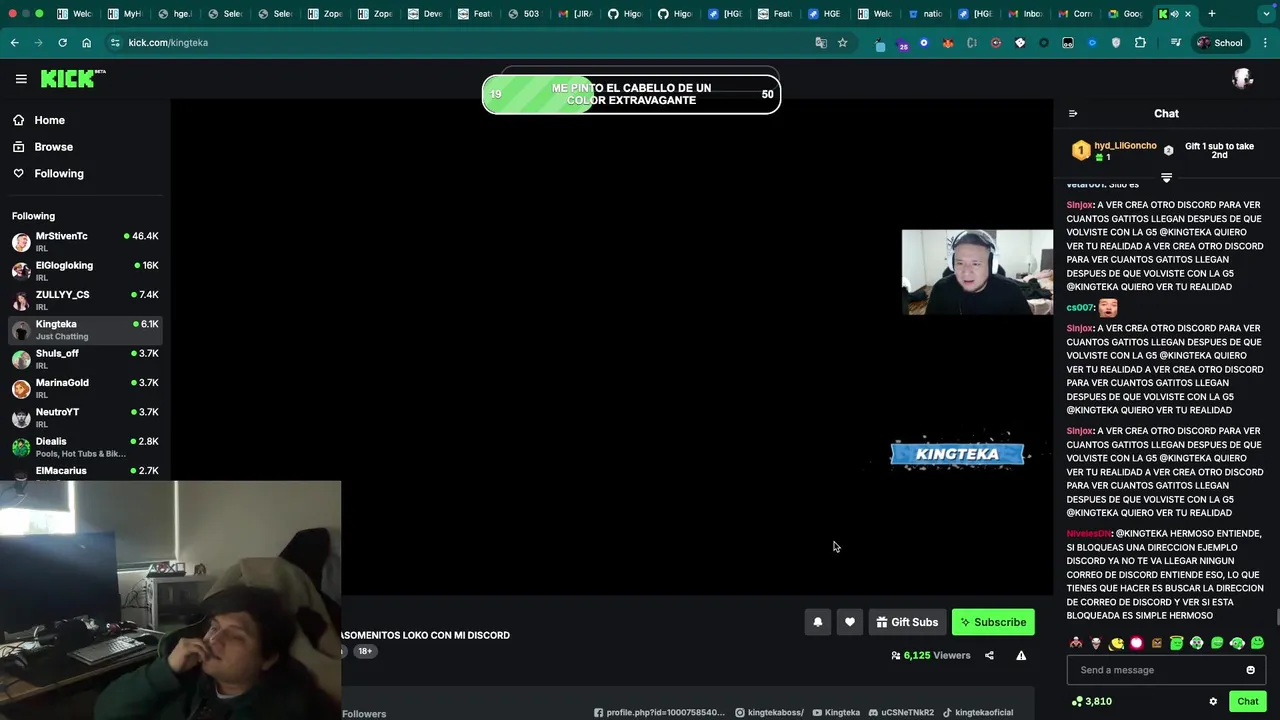The image size is (1280, 720).
Task: Select Kingteka channel in Following list
Action: click(x=85, y=329)
